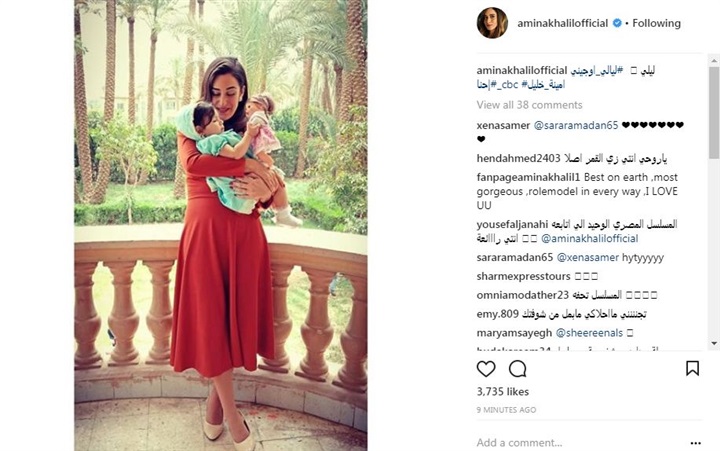Open the three-dot more options menu
Viewport: 720px width, 451px height.
pos(696,443)
